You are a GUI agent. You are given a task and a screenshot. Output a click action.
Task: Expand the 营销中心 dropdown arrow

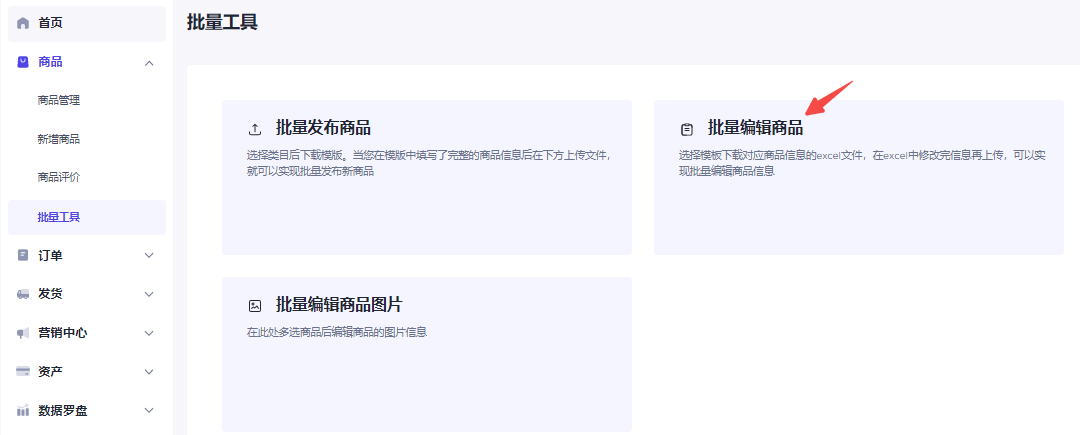(x=149, y=333)
